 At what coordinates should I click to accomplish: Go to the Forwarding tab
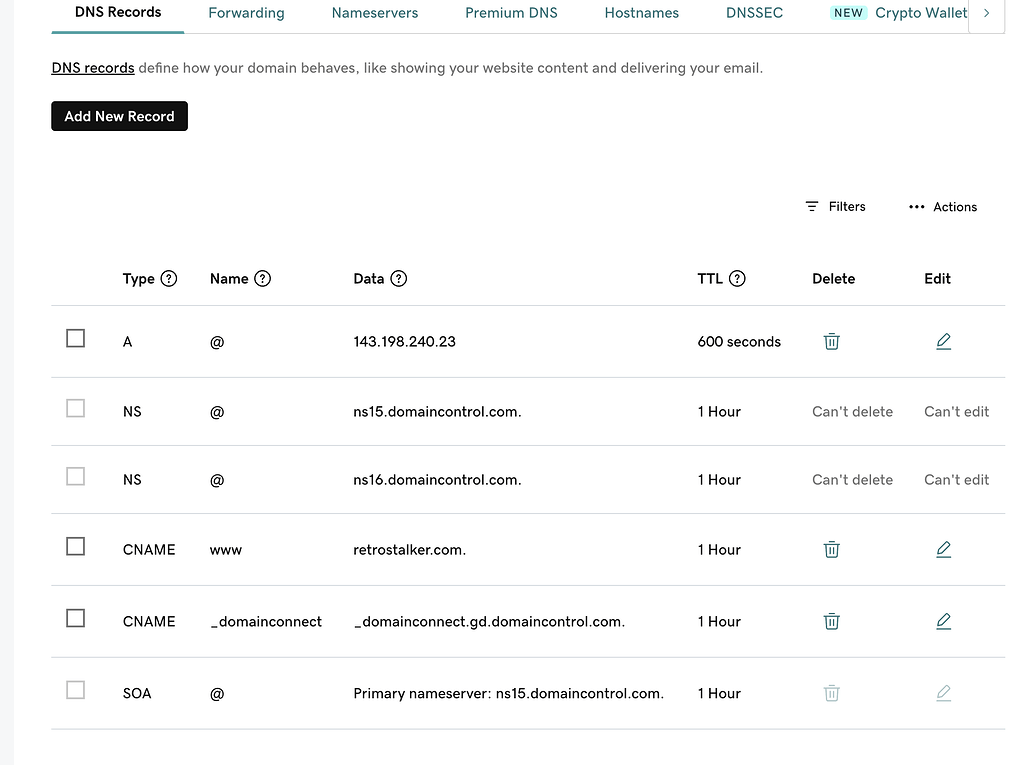[x=246, y=13]
